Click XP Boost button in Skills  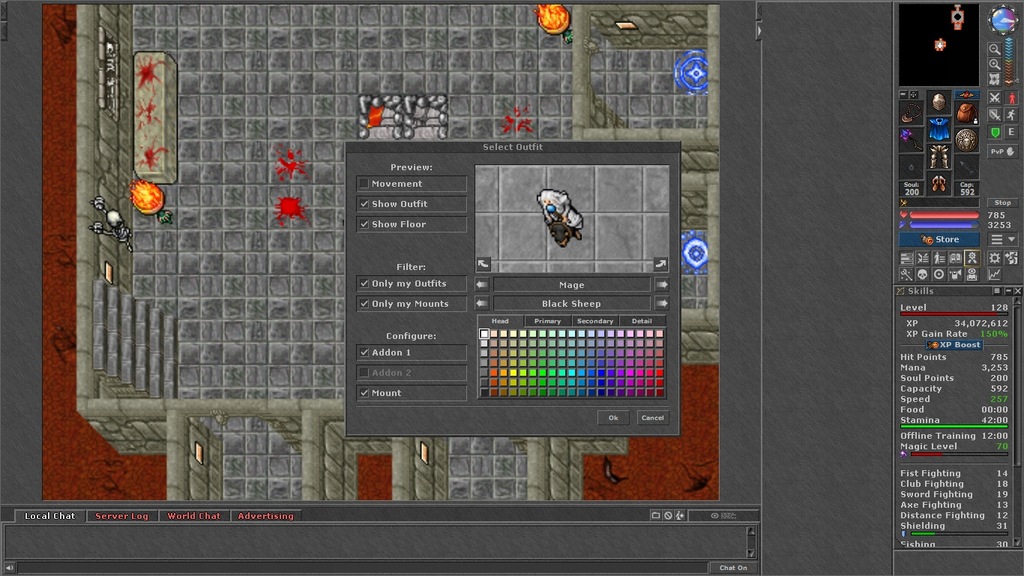955,345
